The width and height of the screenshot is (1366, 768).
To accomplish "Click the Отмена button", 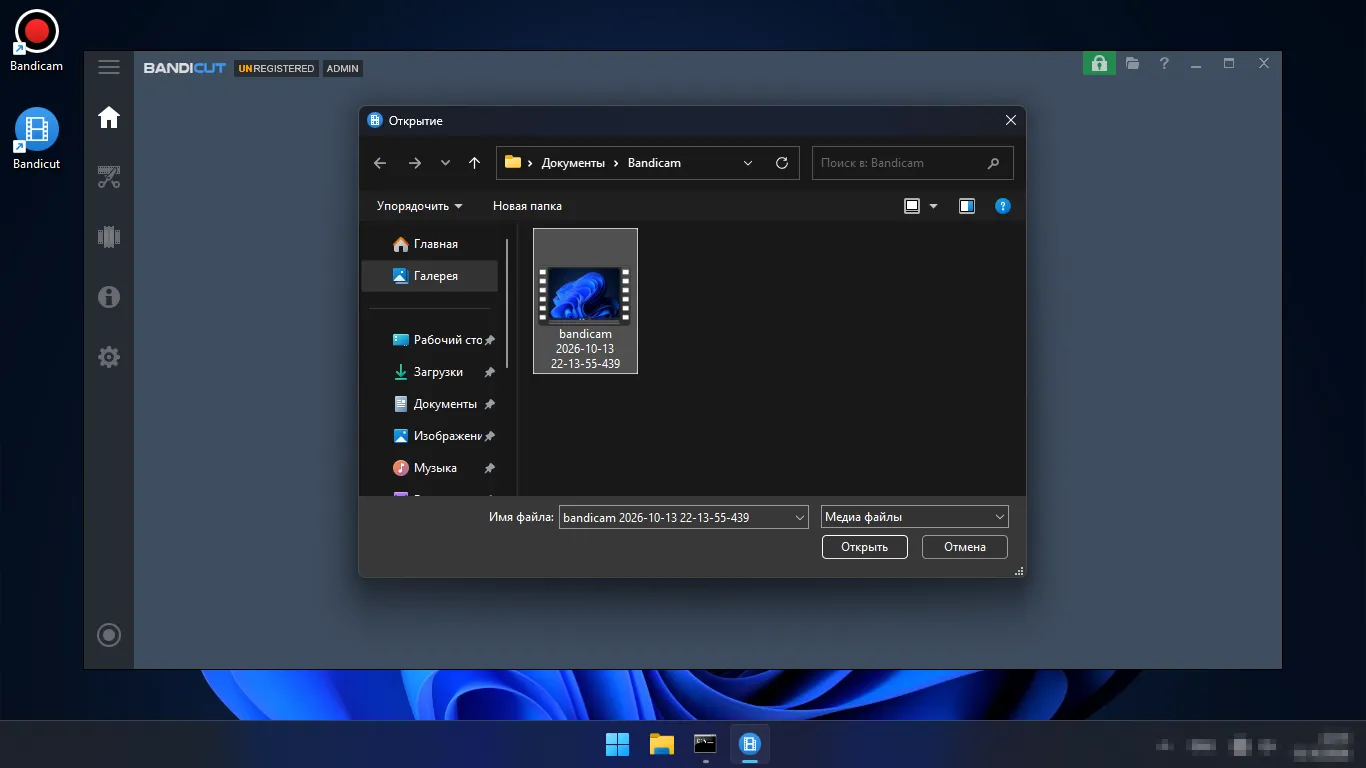I will (965, 547).
